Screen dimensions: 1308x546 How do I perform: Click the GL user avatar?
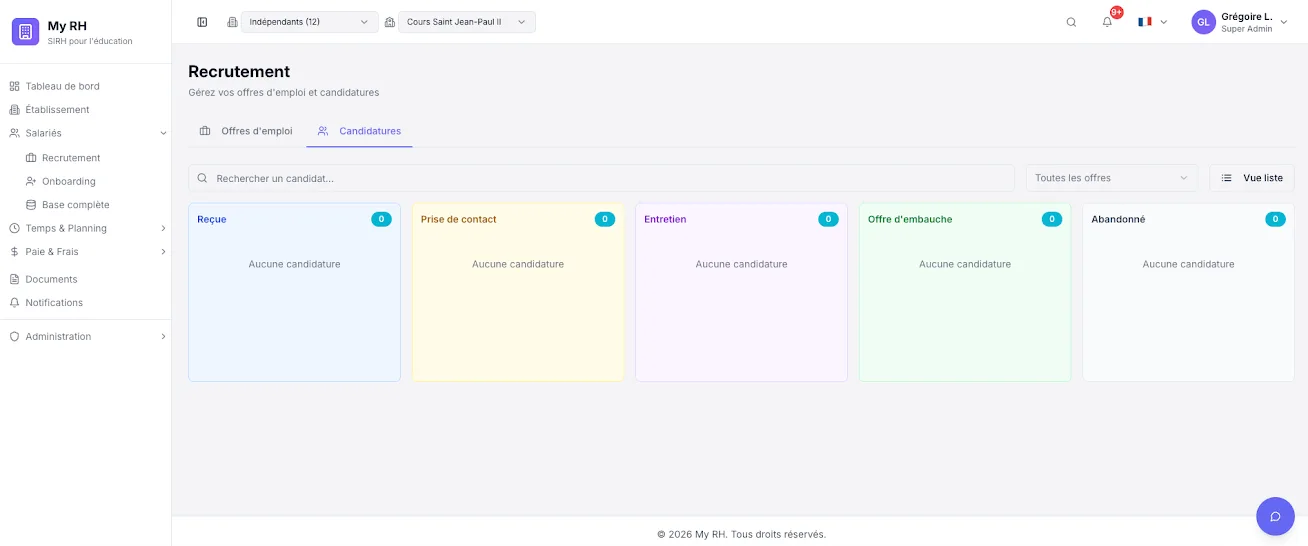[1203, 22]
